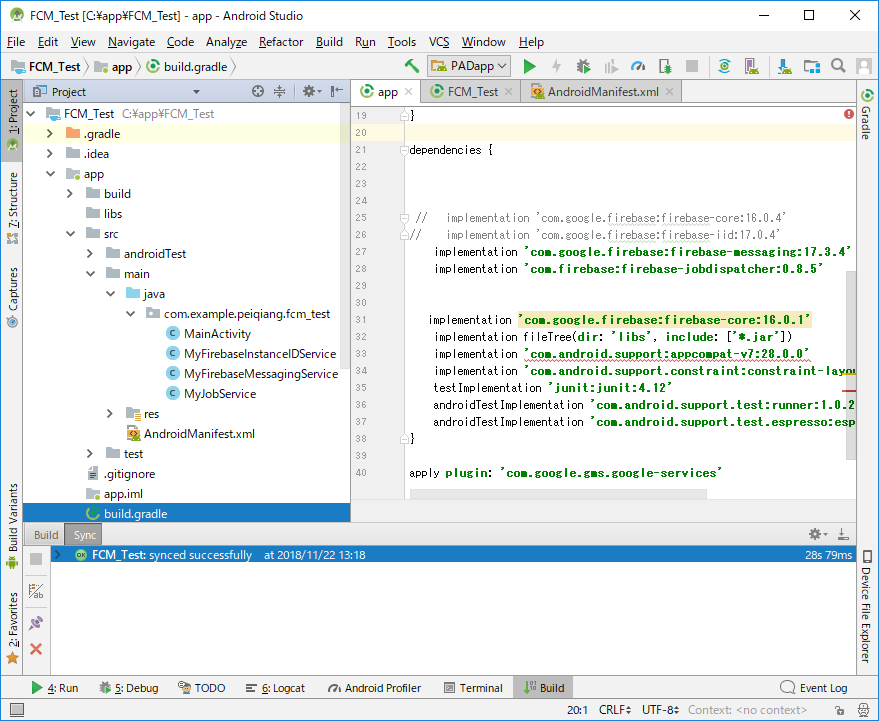
Task: Collapse the src folder
Action: pyautogui.click(x=70, y=234)
